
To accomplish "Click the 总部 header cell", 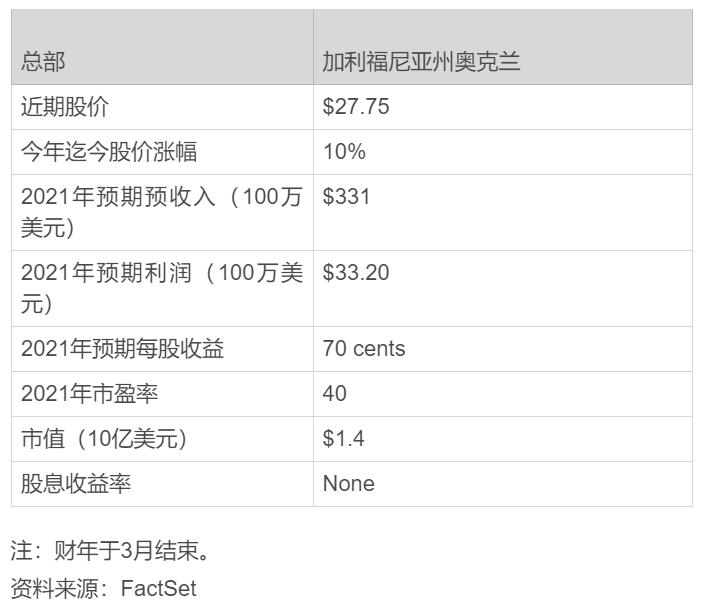I will [44, 62].
